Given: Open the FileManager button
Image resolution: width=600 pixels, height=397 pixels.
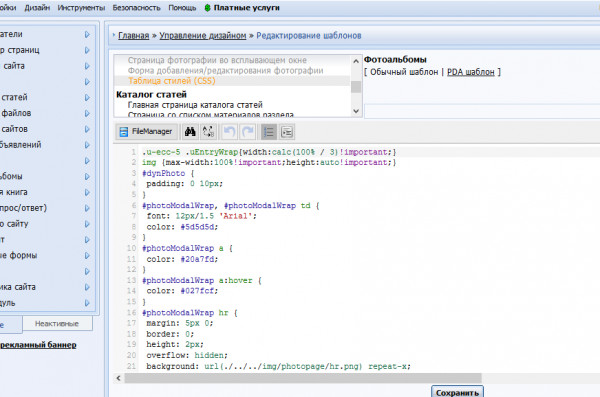Looking at the screenshot, I should click(x=146, y=132).
